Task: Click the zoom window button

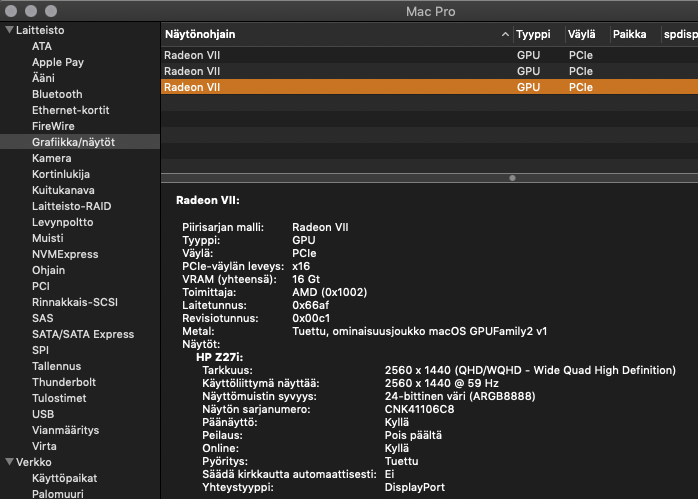Action: (x=51, y=11)
